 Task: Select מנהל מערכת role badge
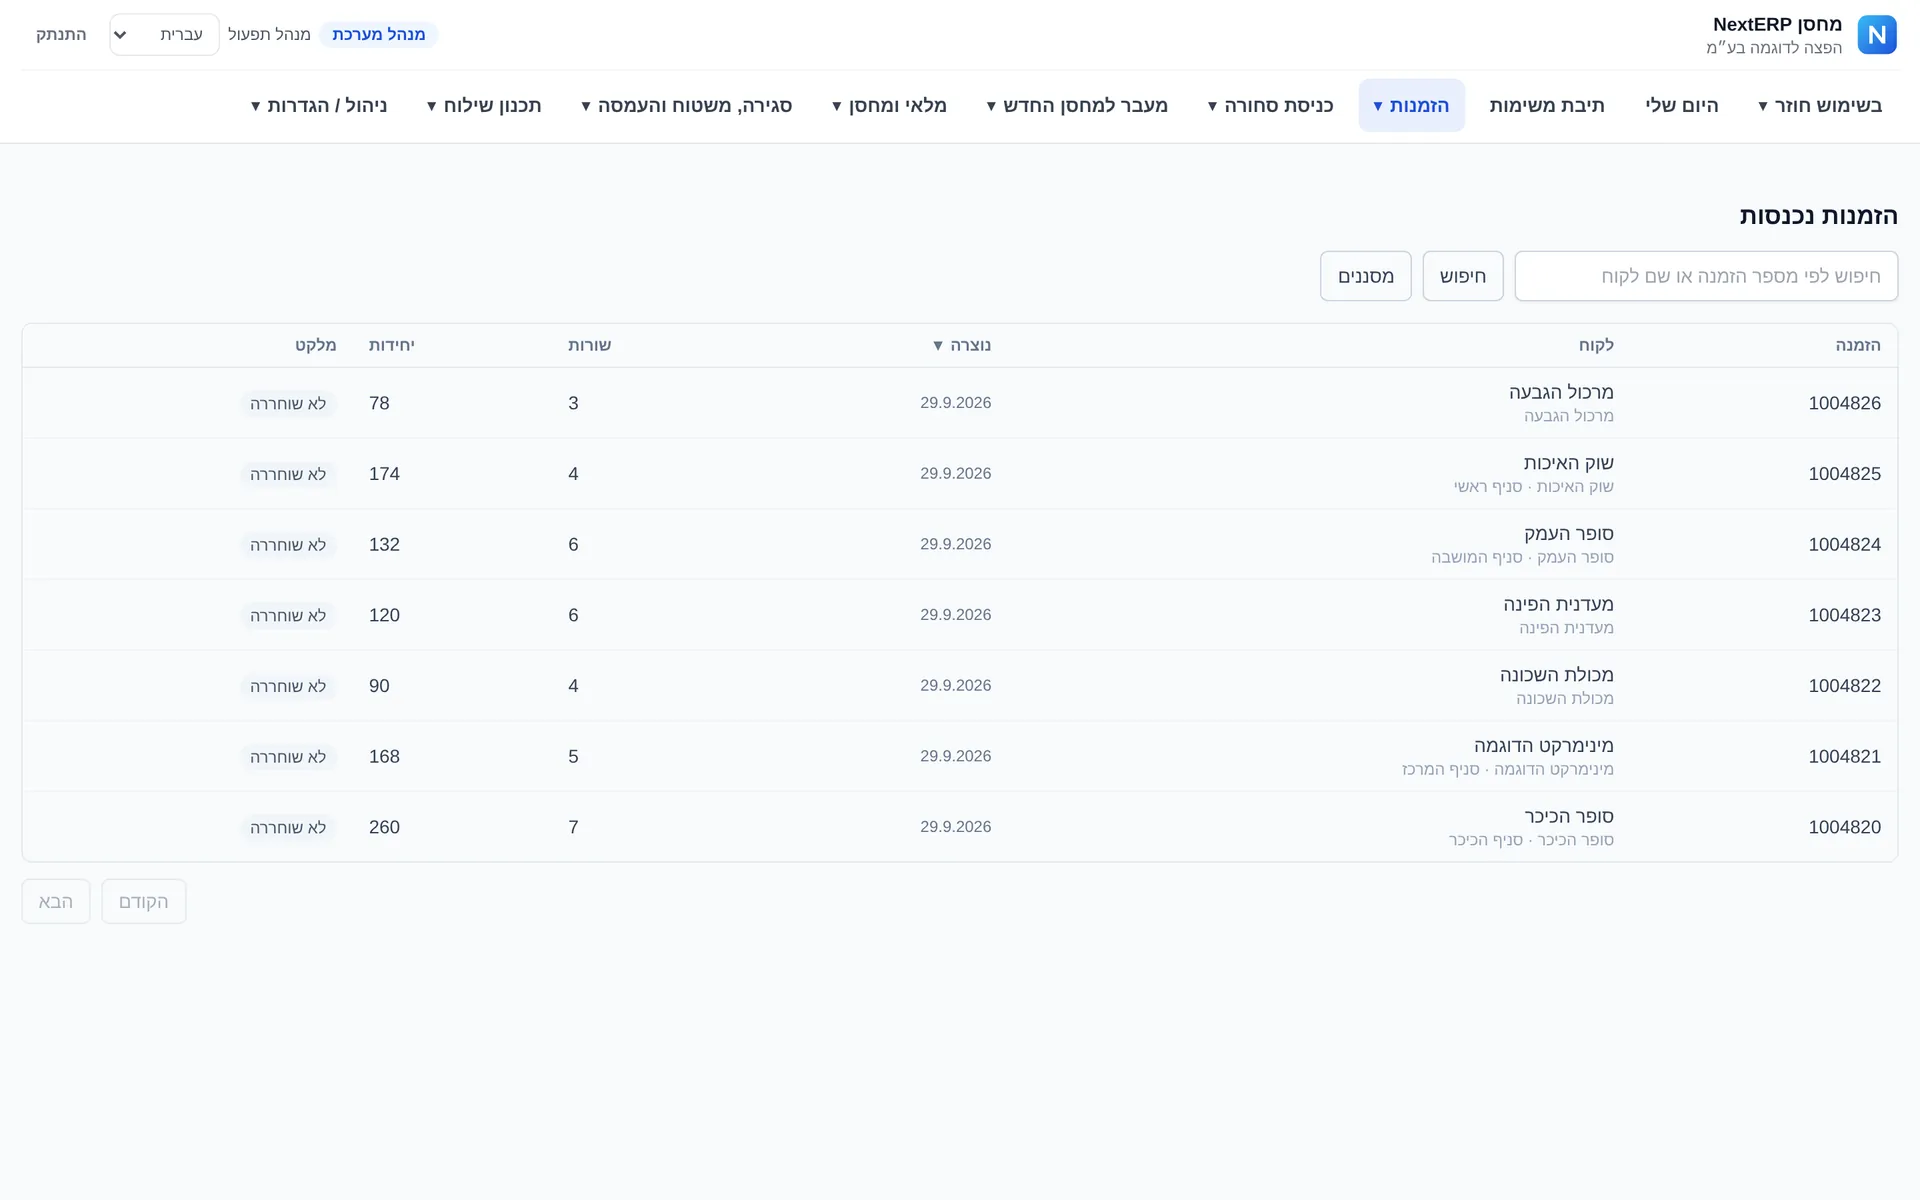click(x=379, y=34)
